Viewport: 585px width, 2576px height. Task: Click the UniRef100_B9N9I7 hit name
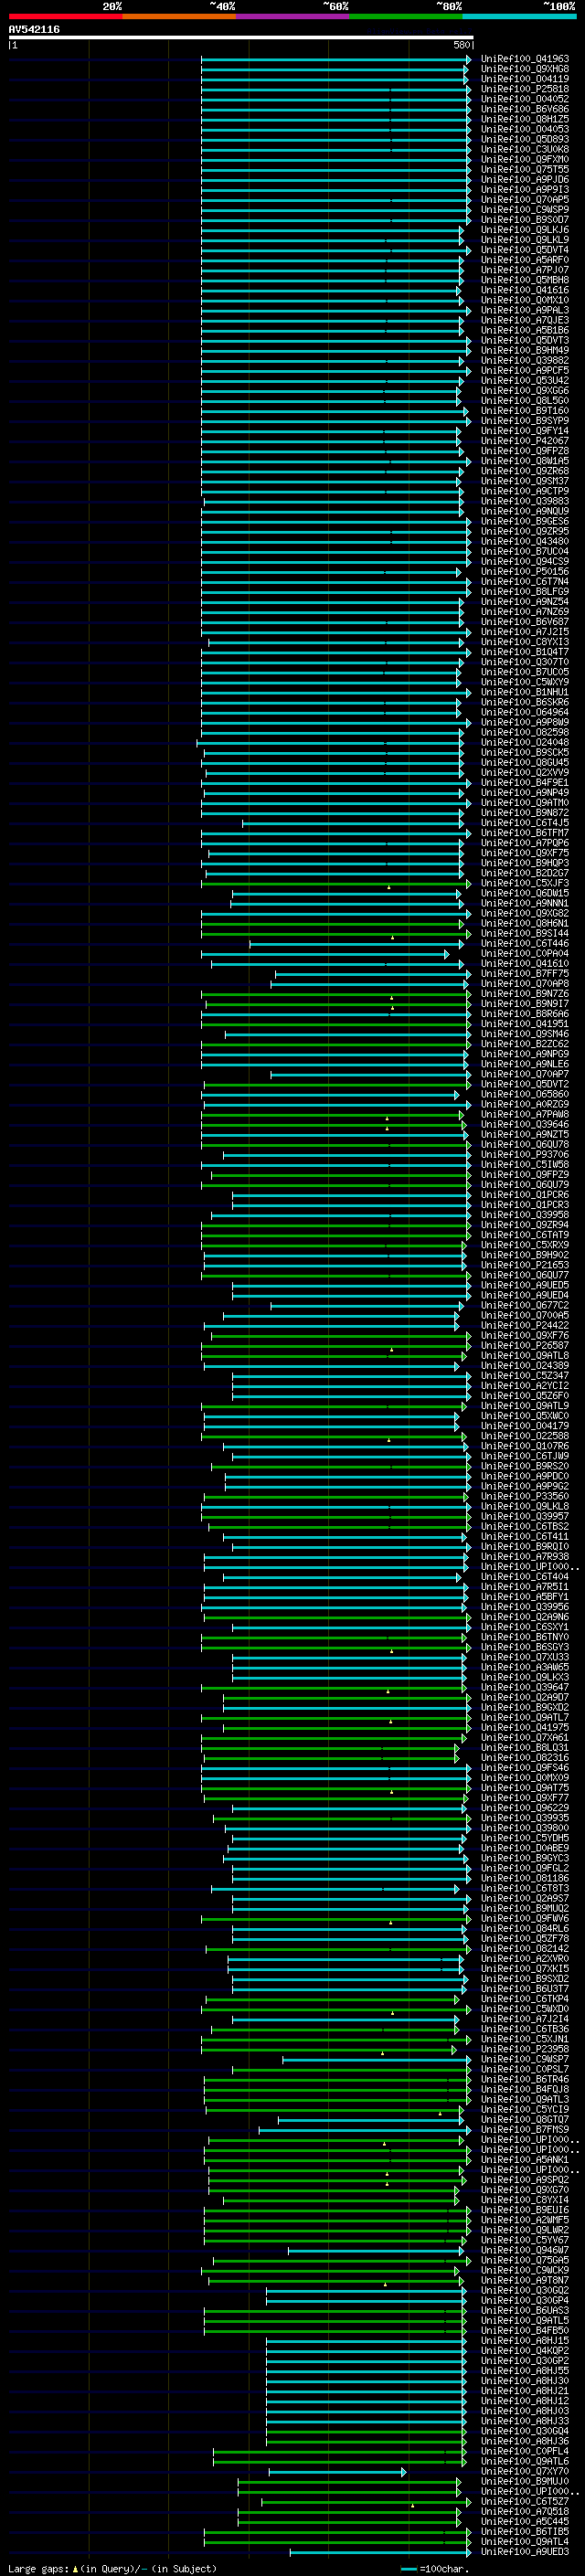click(525, 1004)
